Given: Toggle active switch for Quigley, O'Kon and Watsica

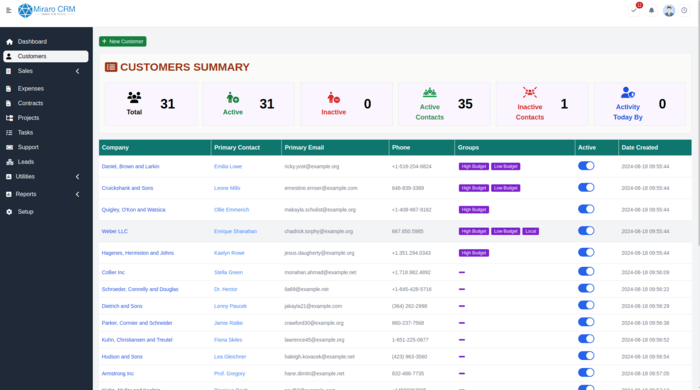Looking at the screenshot, I should click(586, 209).
